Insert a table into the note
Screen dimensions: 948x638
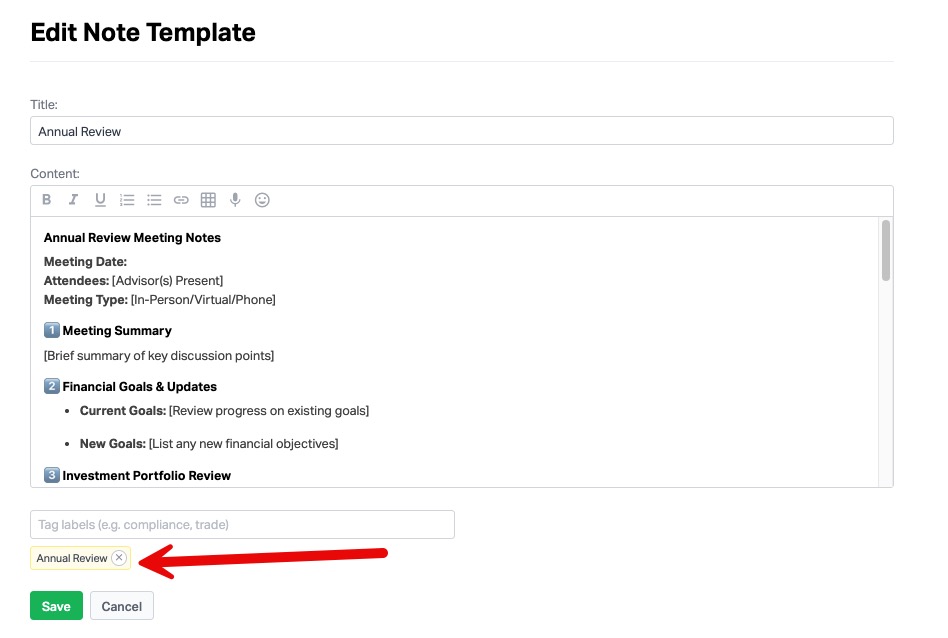point(208,200)
